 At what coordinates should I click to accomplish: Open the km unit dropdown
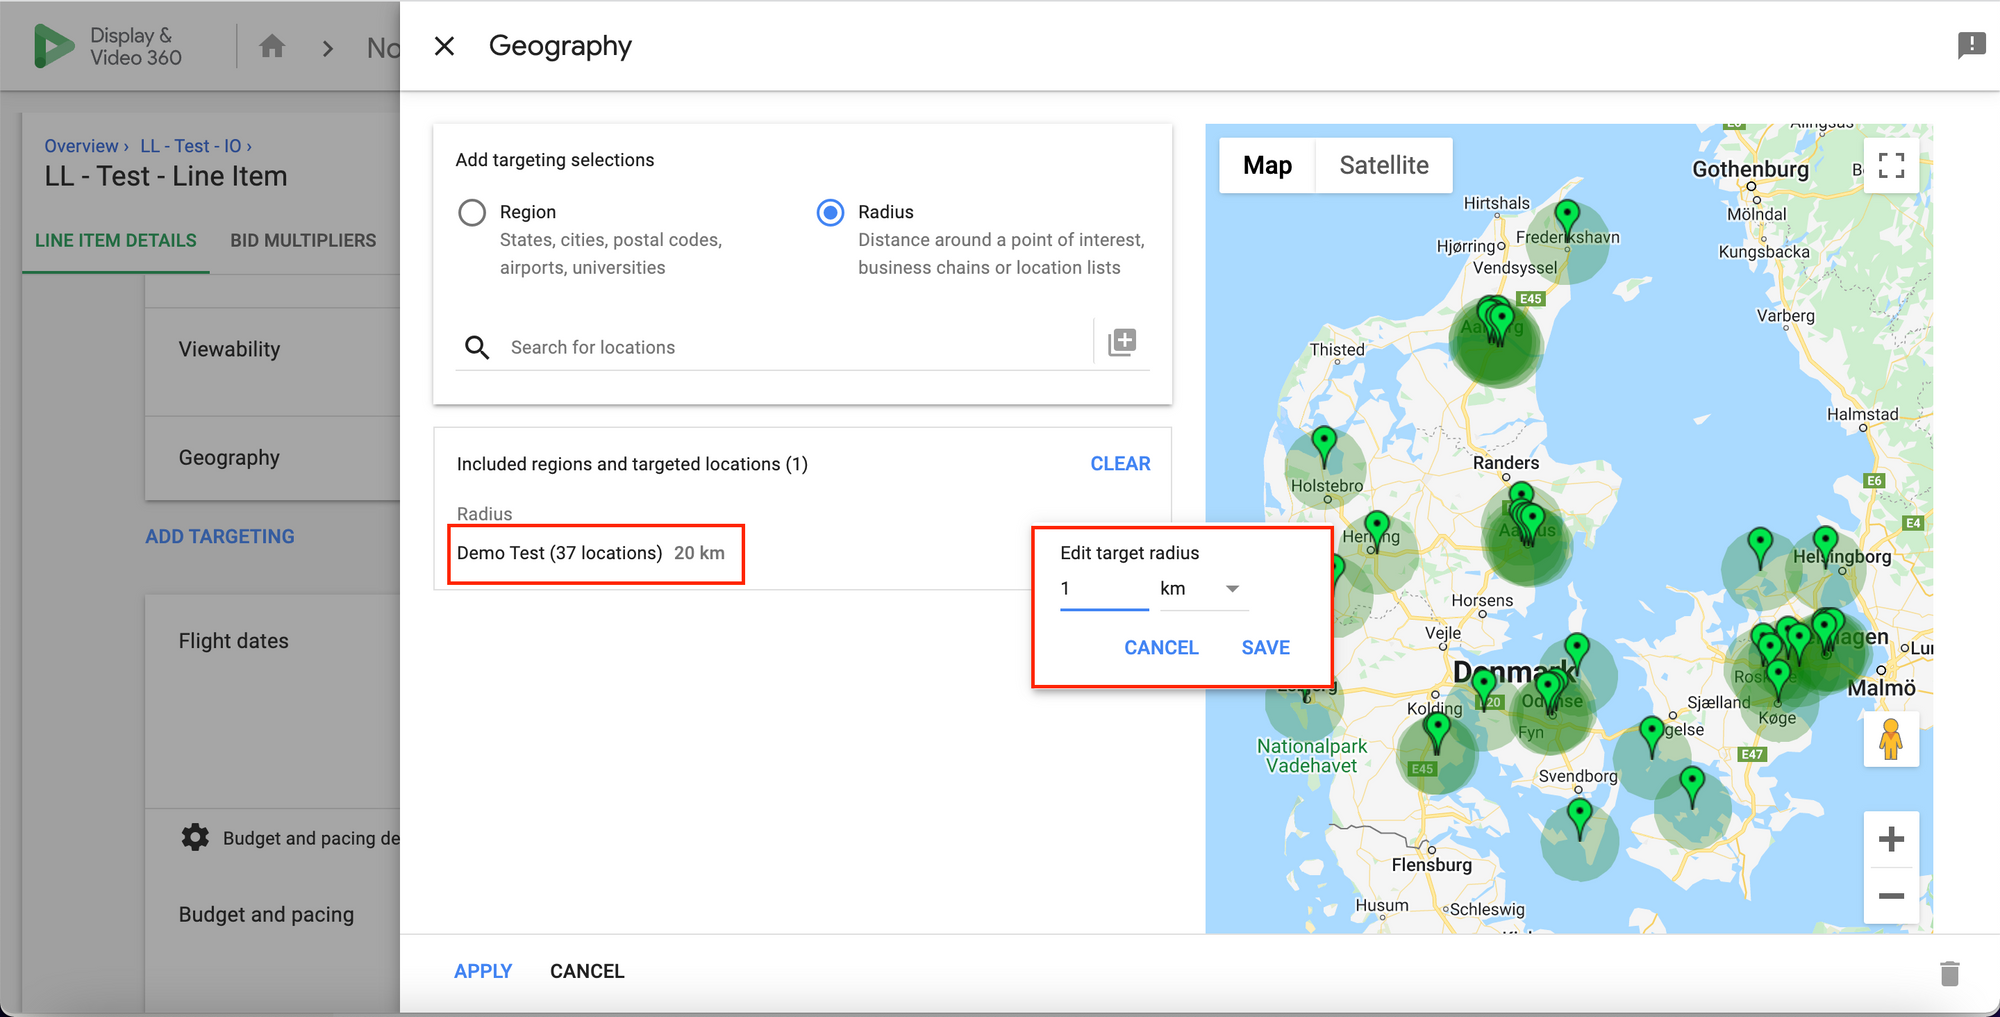click(x=1203, y=589)
